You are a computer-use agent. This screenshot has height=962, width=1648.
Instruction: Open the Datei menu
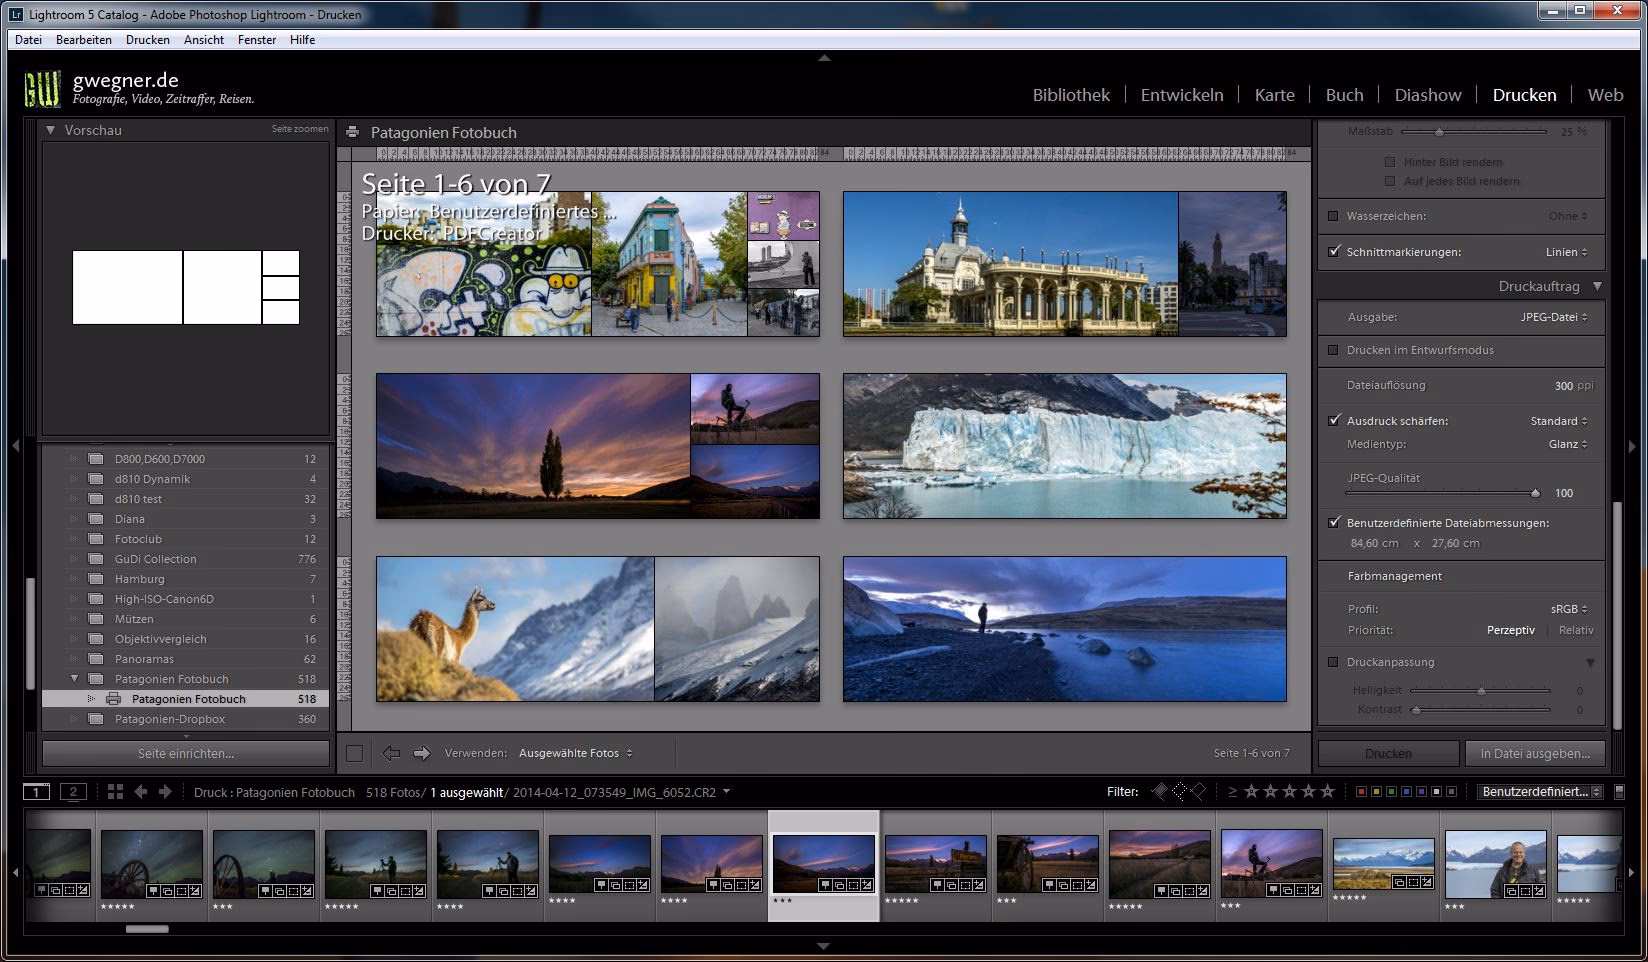pos(28,40)
